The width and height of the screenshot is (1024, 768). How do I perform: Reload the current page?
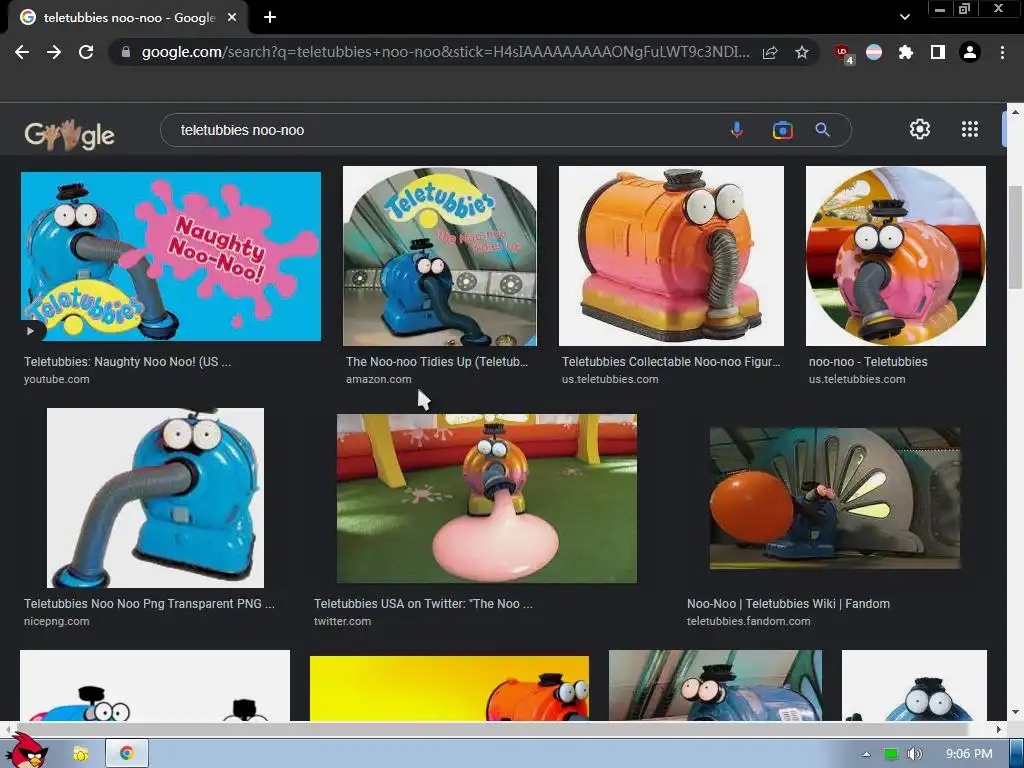[x=86, y=52]
